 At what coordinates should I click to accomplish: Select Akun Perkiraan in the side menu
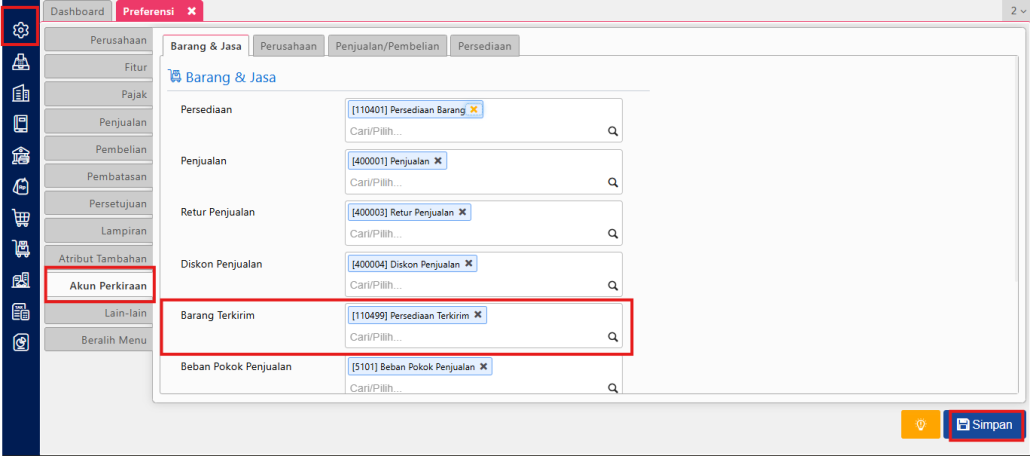click(x=100, y=286)
